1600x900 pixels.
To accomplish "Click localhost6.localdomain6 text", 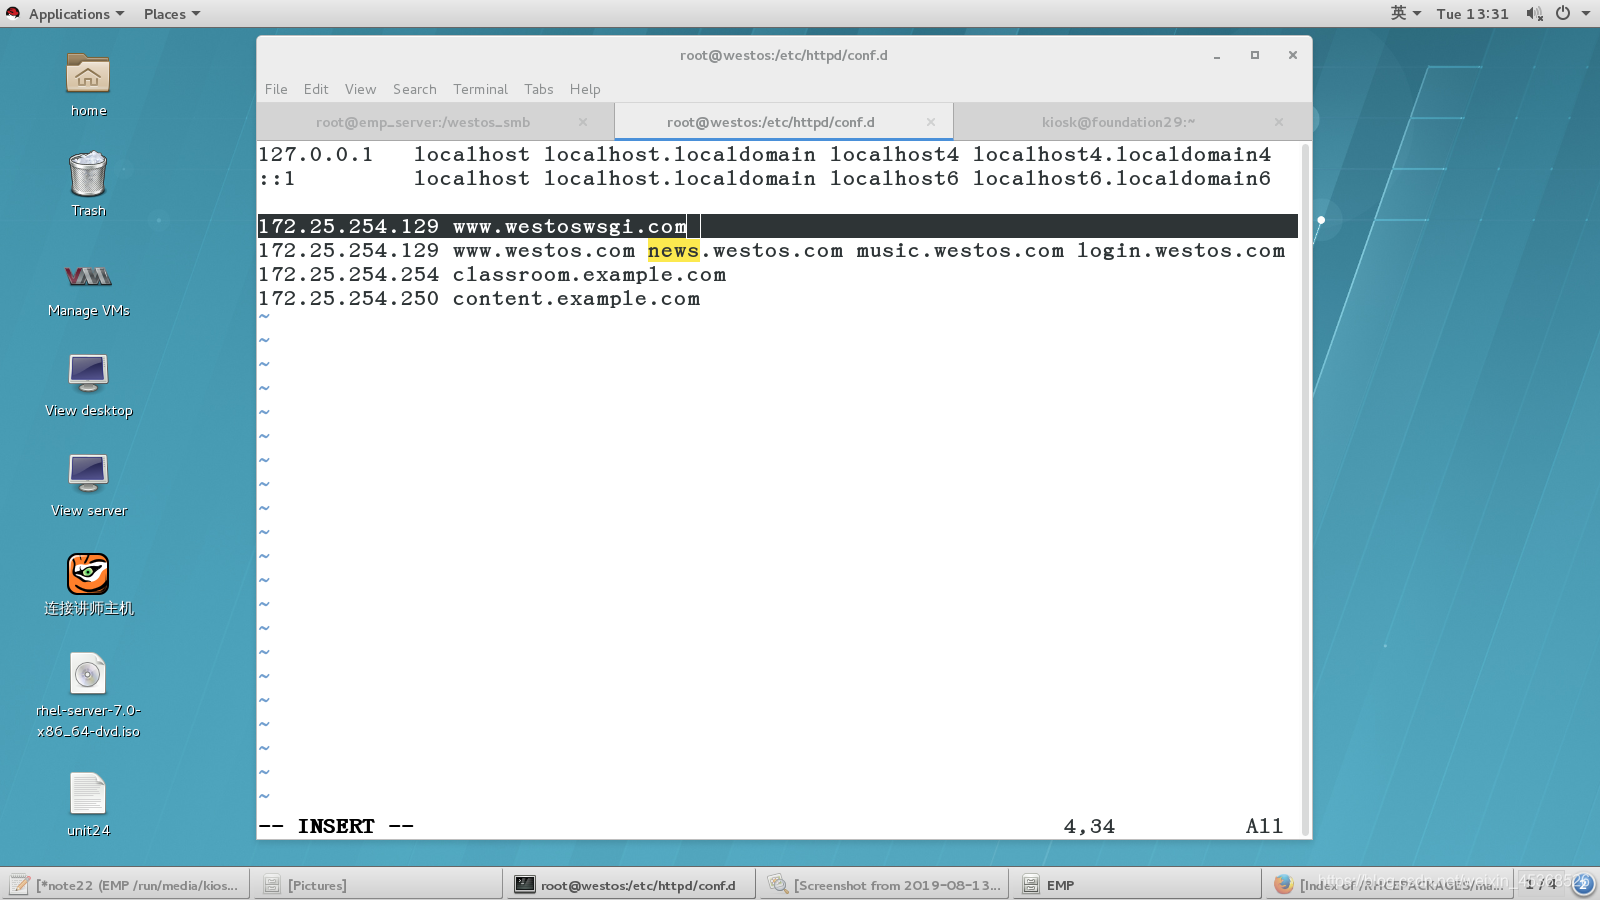I will click(1122, 179).
